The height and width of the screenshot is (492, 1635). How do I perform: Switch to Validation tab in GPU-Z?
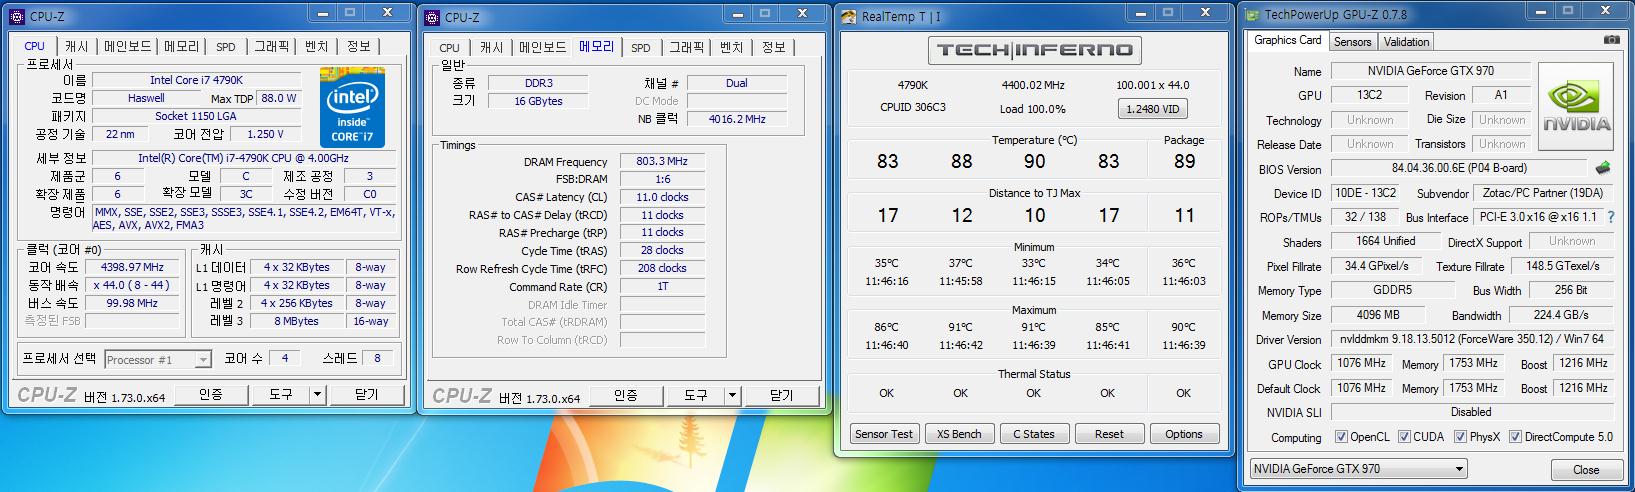click(1406, 41)
